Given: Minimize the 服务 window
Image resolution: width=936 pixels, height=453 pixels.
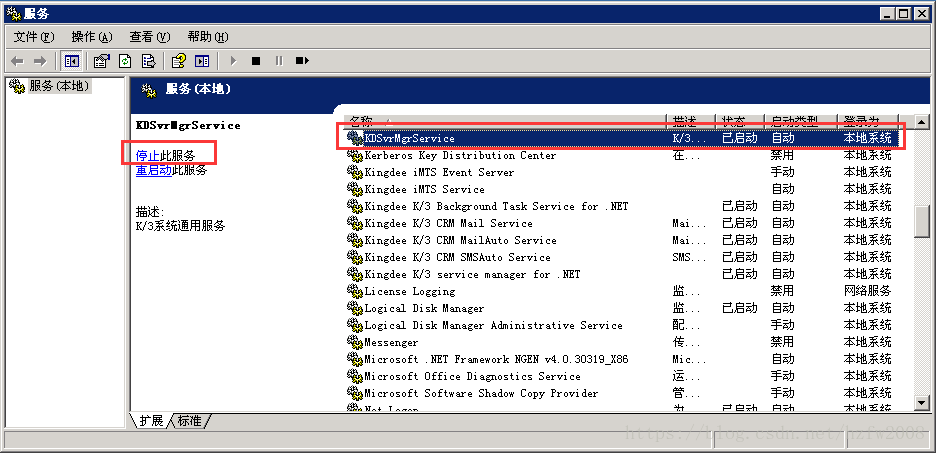Looking at the screenshot, I should [888, 13].
